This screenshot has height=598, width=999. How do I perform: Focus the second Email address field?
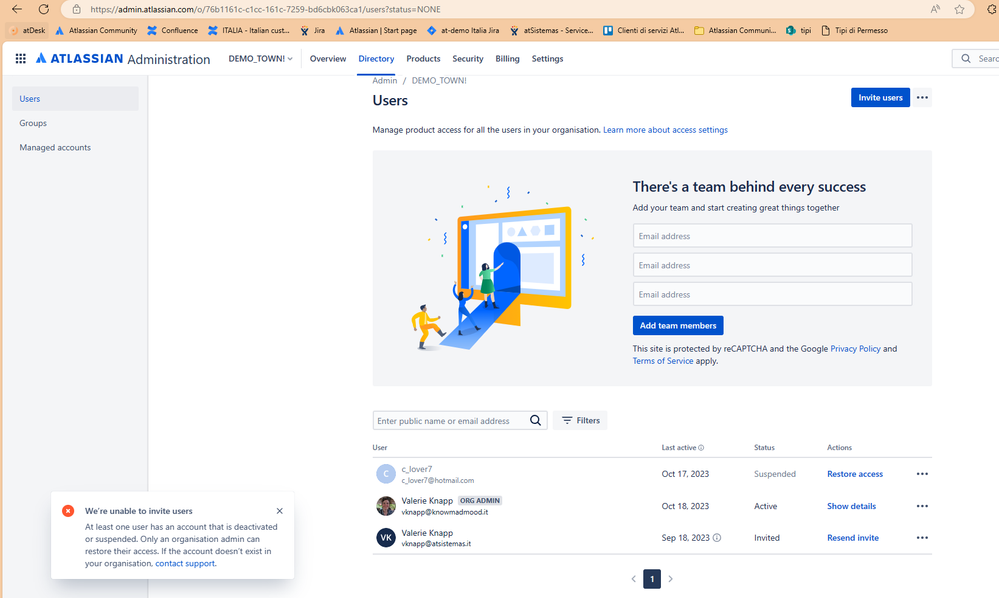coord(772,265)
